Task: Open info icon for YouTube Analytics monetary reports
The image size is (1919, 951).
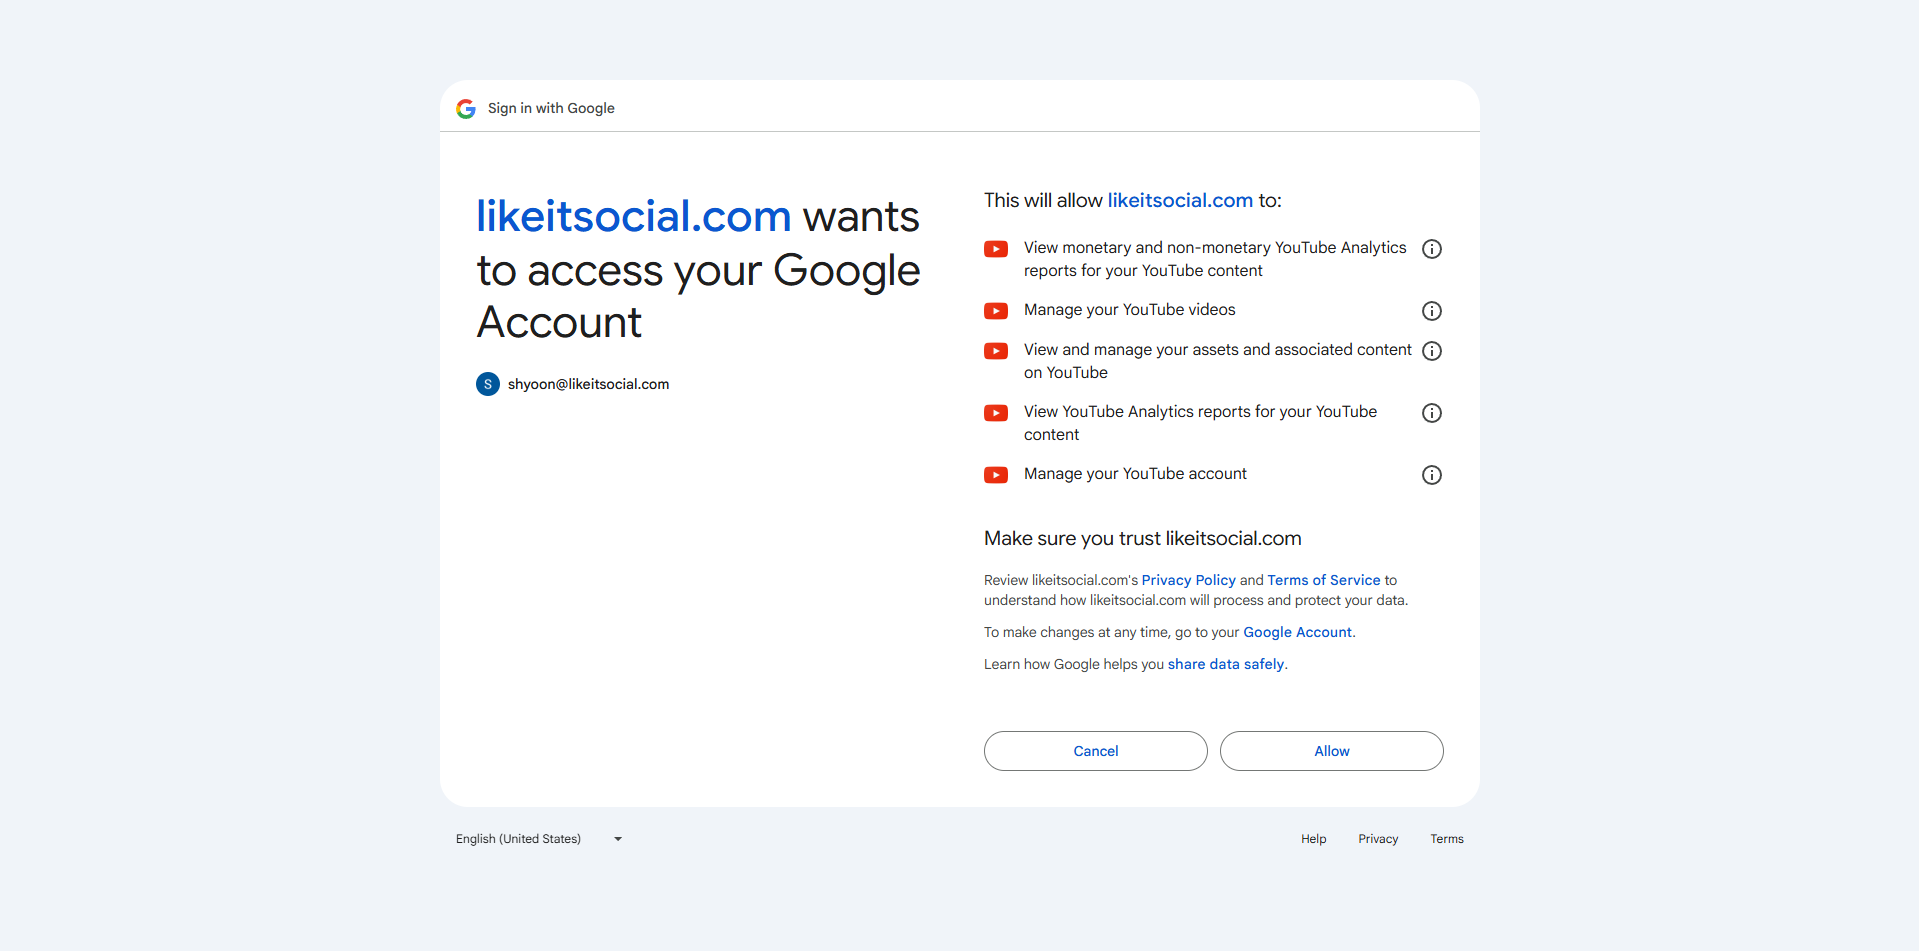Action: point(1432,249)
